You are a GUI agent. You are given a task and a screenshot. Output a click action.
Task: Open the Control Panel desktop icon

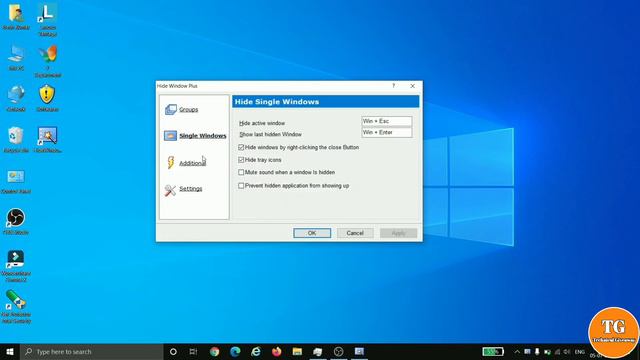click(x=16, y=181)
